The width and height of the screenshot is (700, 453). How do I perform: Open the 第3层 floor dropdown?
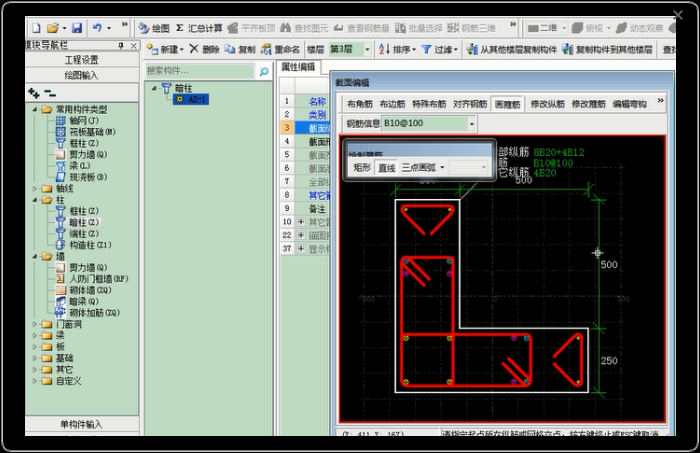coord(367,49)
